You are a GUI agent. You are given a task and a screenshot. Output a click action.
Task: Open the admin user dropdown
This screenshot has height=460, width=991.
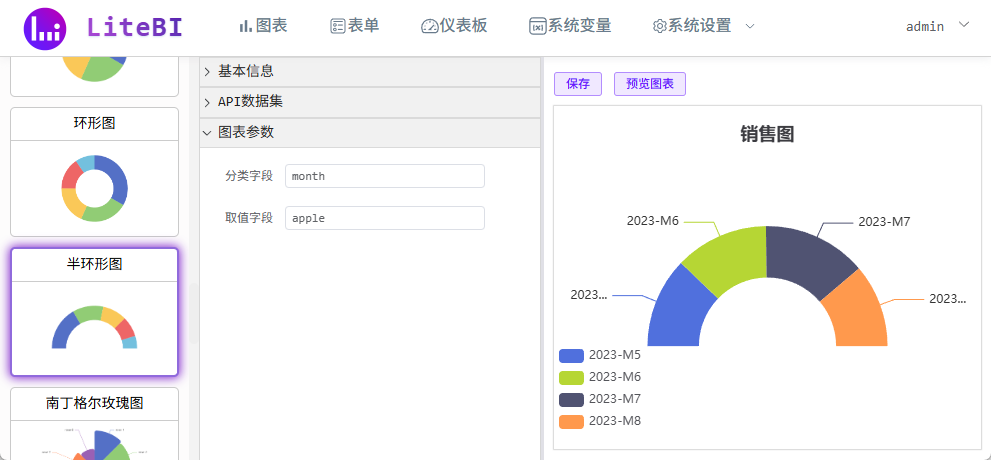(936, 26)
